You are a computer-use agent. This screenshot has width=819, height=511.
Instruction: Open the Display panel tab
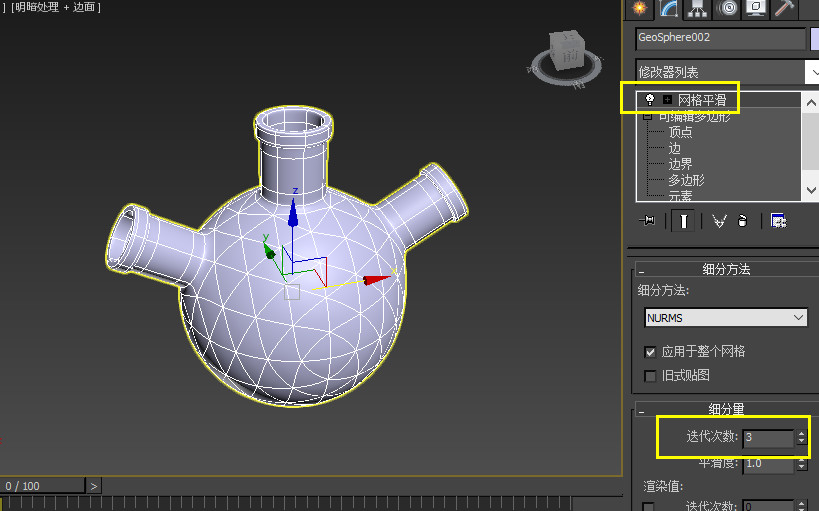(756, 8)
